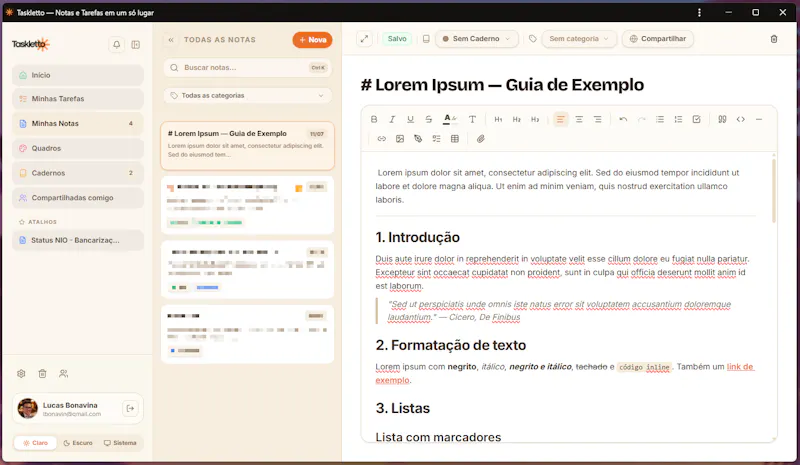
Task: Insert a table
Action: [455, 139]
